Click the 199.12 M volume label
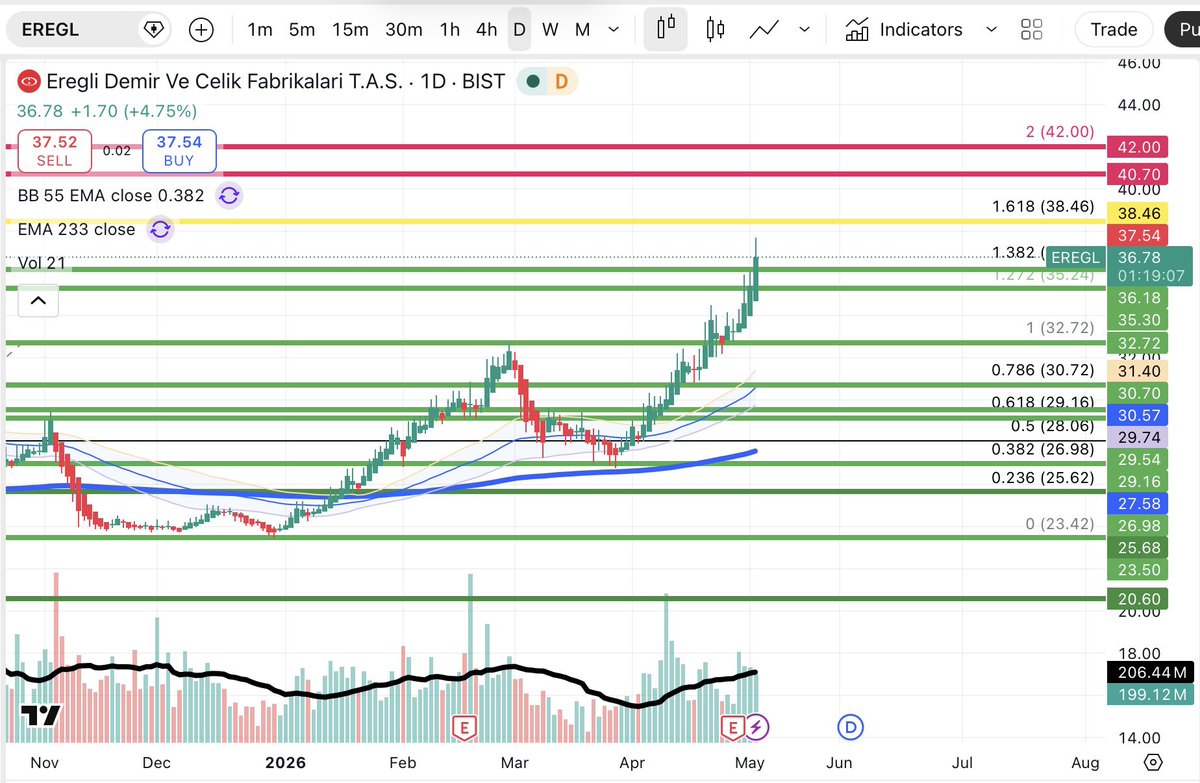The image size is (1200, 783). click(x=1150, y=694)
